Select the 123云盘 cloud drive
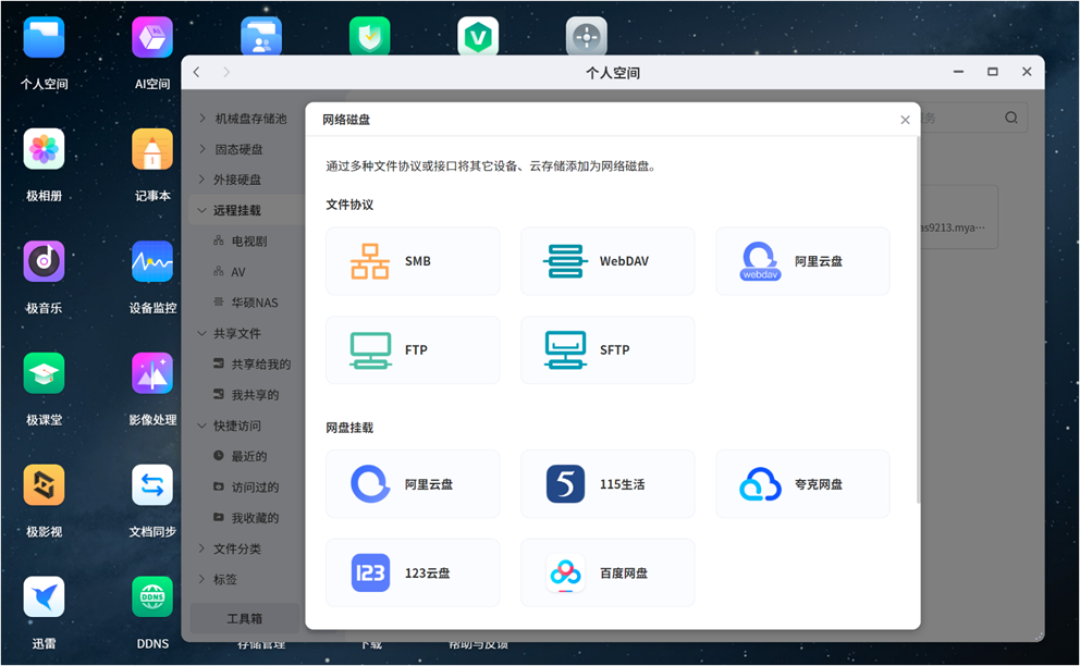The width and height of the screenshot is (1080, 666). pyautogui.click(x=413, y=573)
